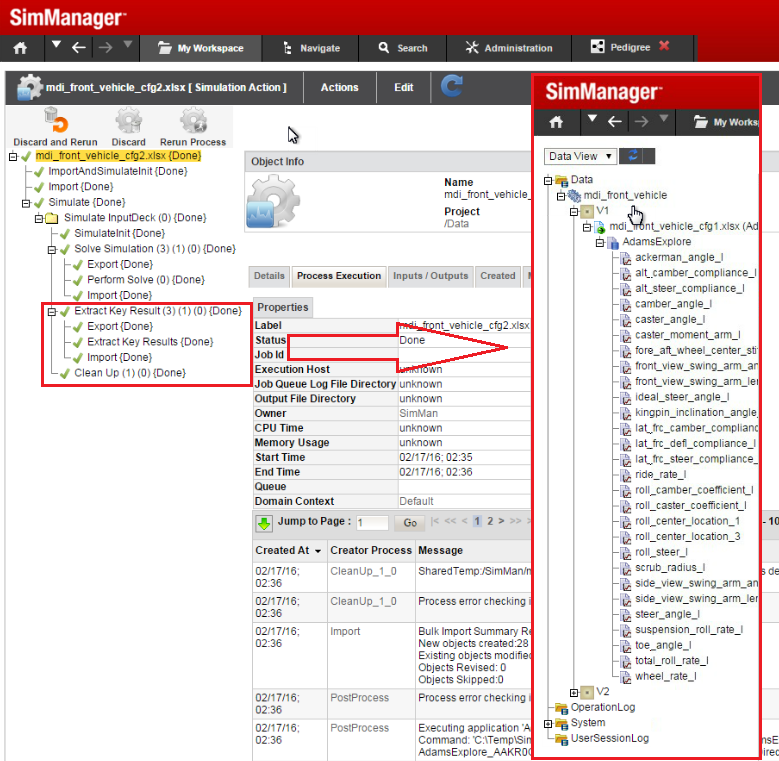Collapse the Extract Key Result node

52,311
